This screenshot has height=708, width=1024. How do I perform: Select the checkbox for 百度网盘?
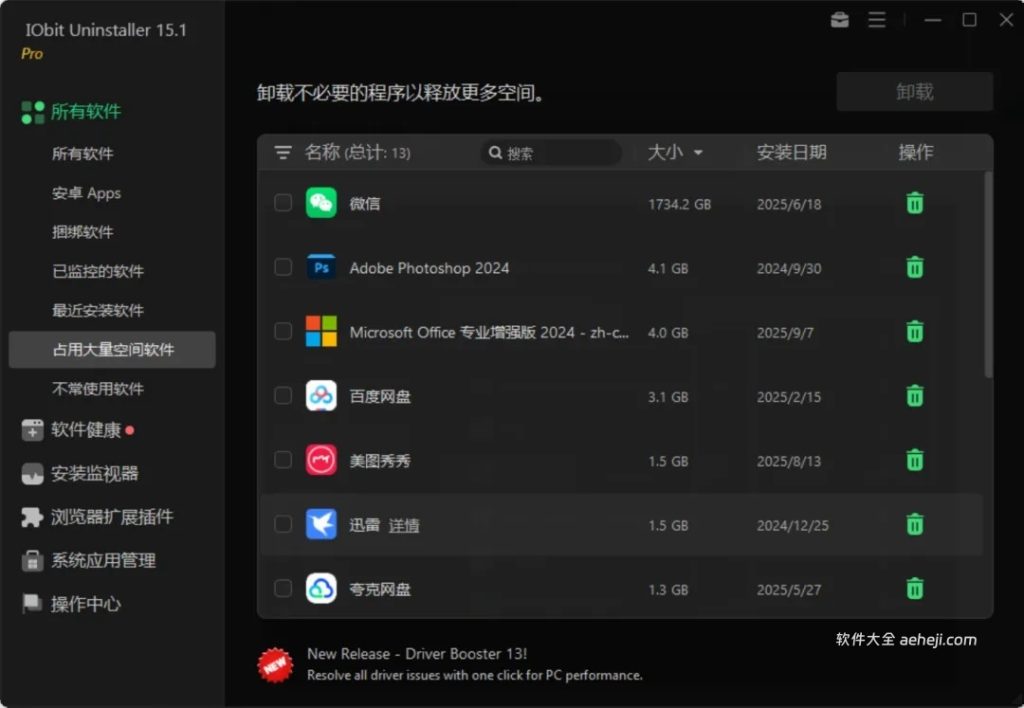click(x=282, y=396)
